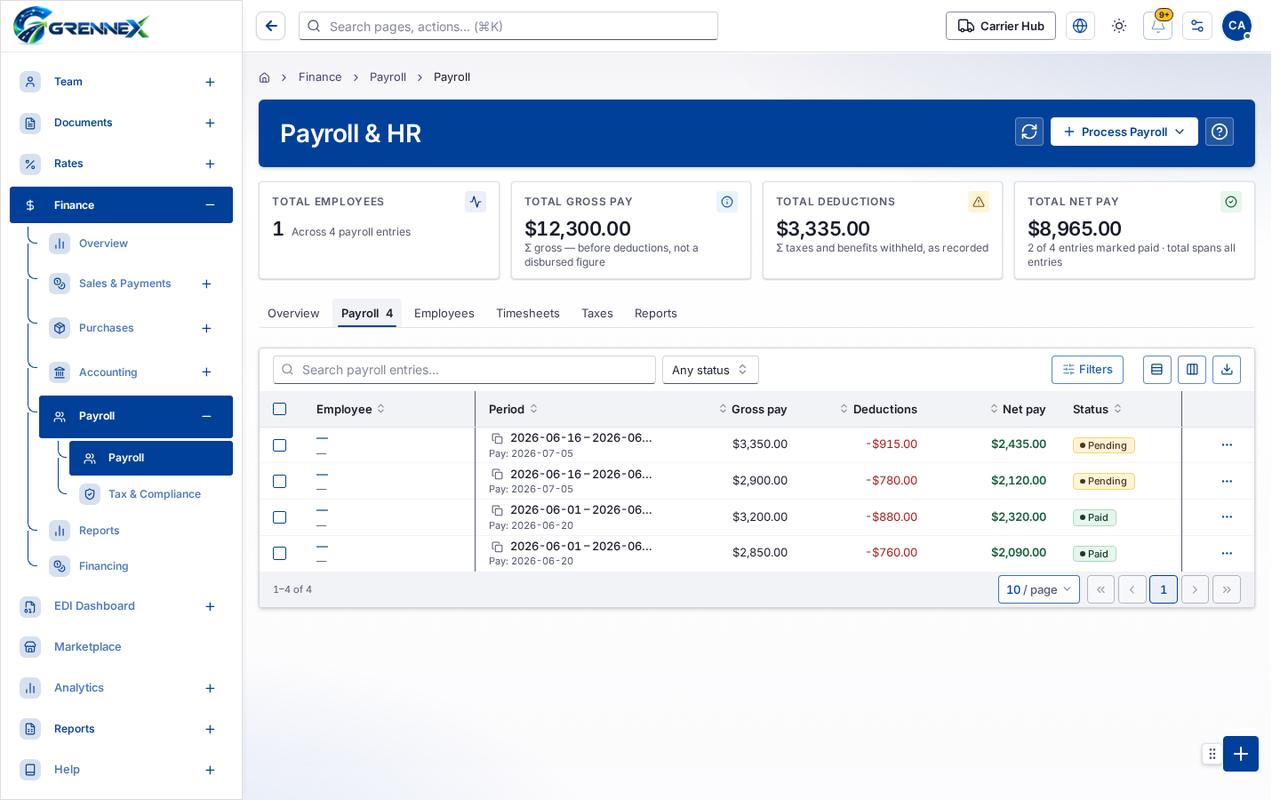
Task: Click the Carrier Hub button
Action: (x=1001, y=26)
